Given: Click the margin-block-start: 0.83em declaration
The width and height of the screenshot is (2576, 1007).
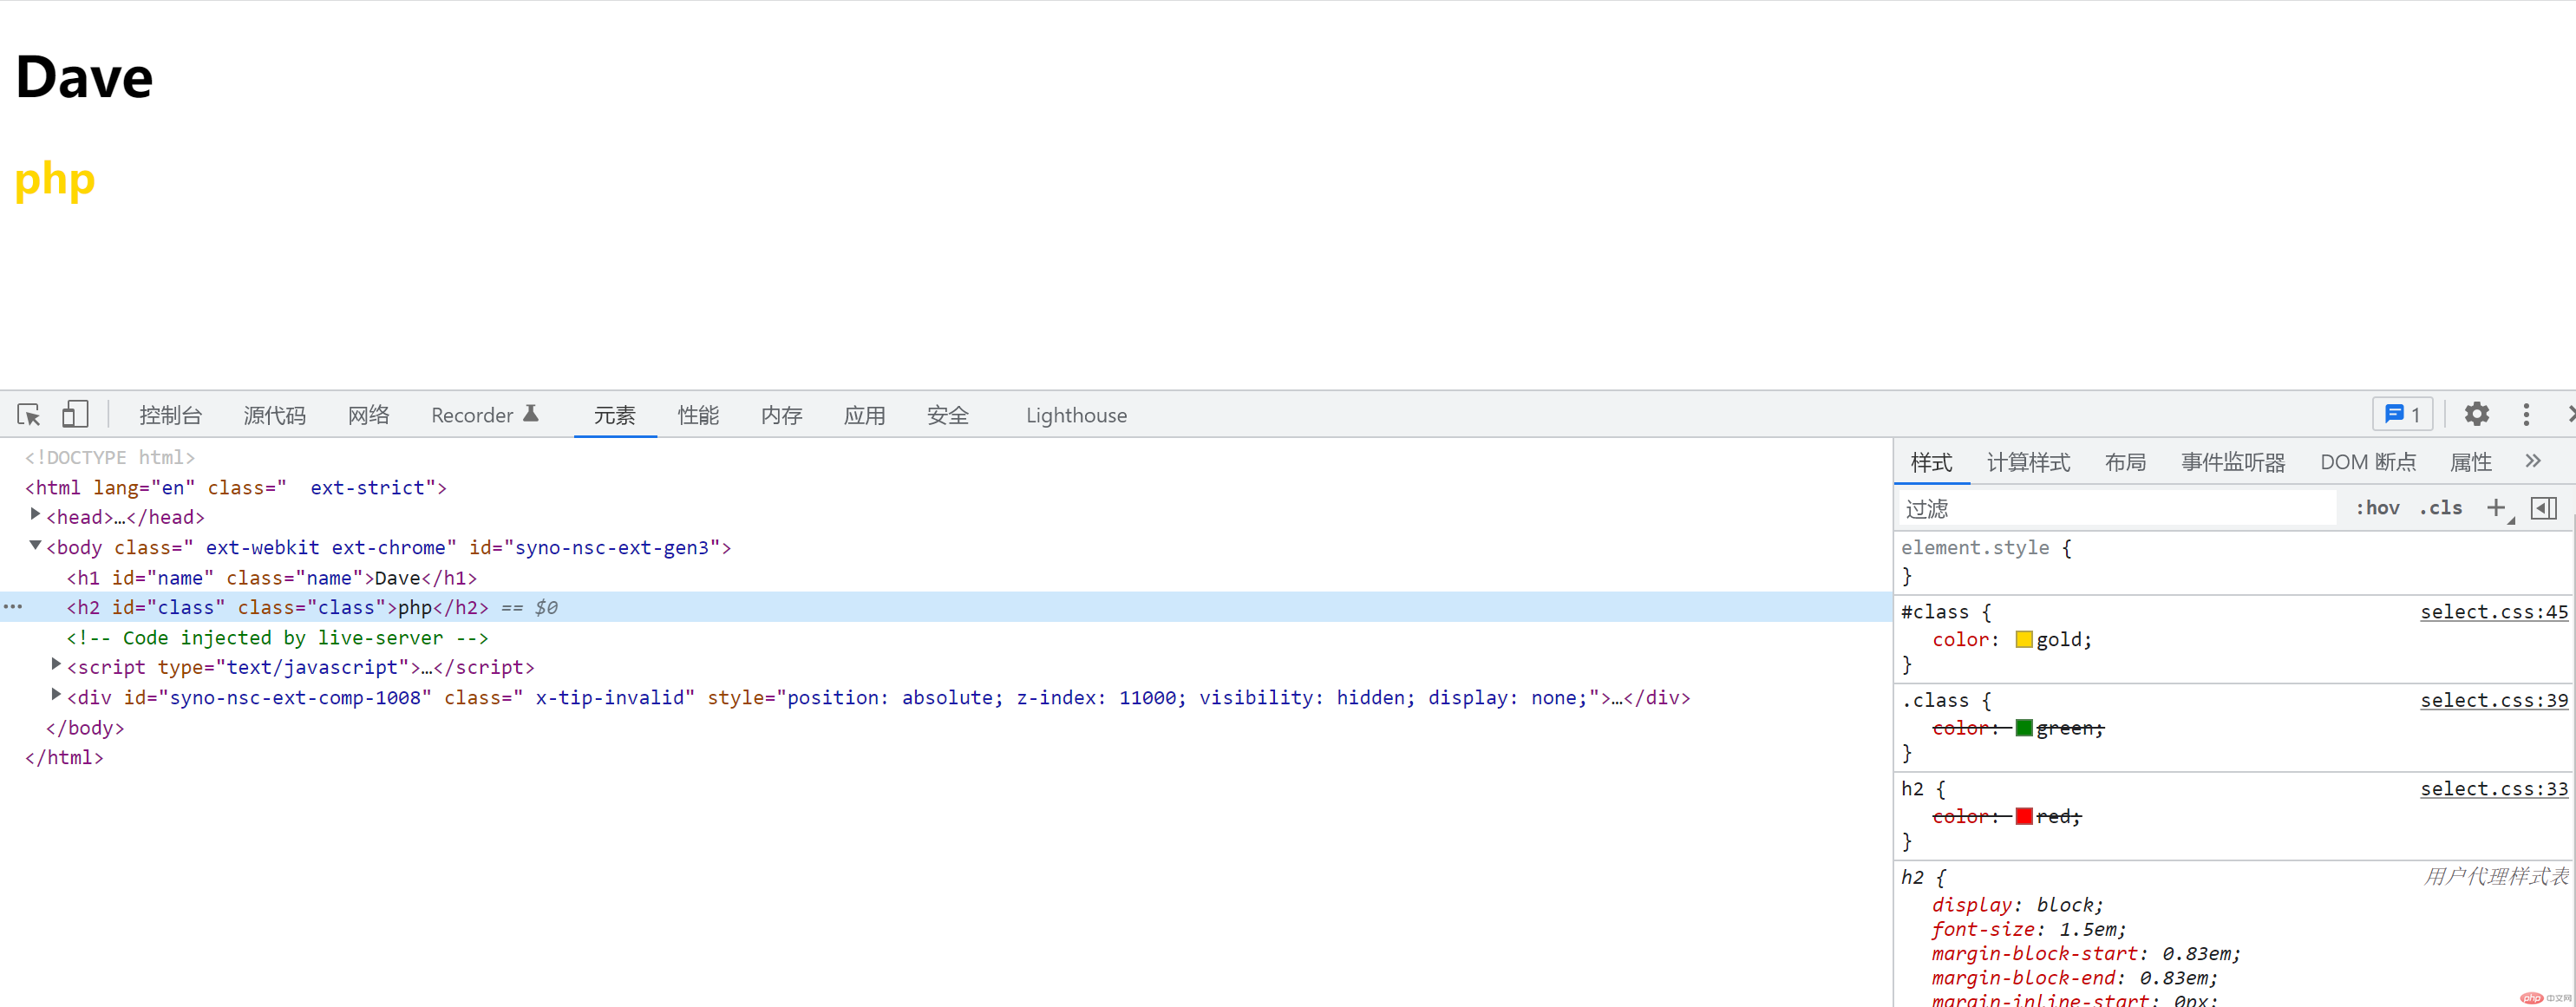Looking at the screenshot, I should (2086, 954).
